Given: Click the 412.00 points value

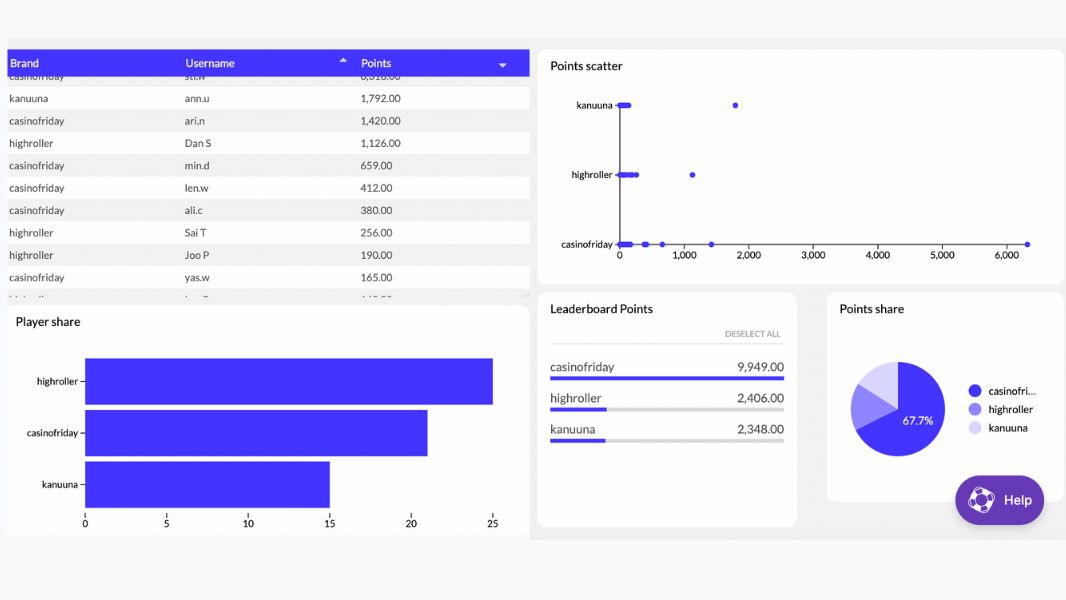Looking at the screenshot, I should (x=377, y=188).
